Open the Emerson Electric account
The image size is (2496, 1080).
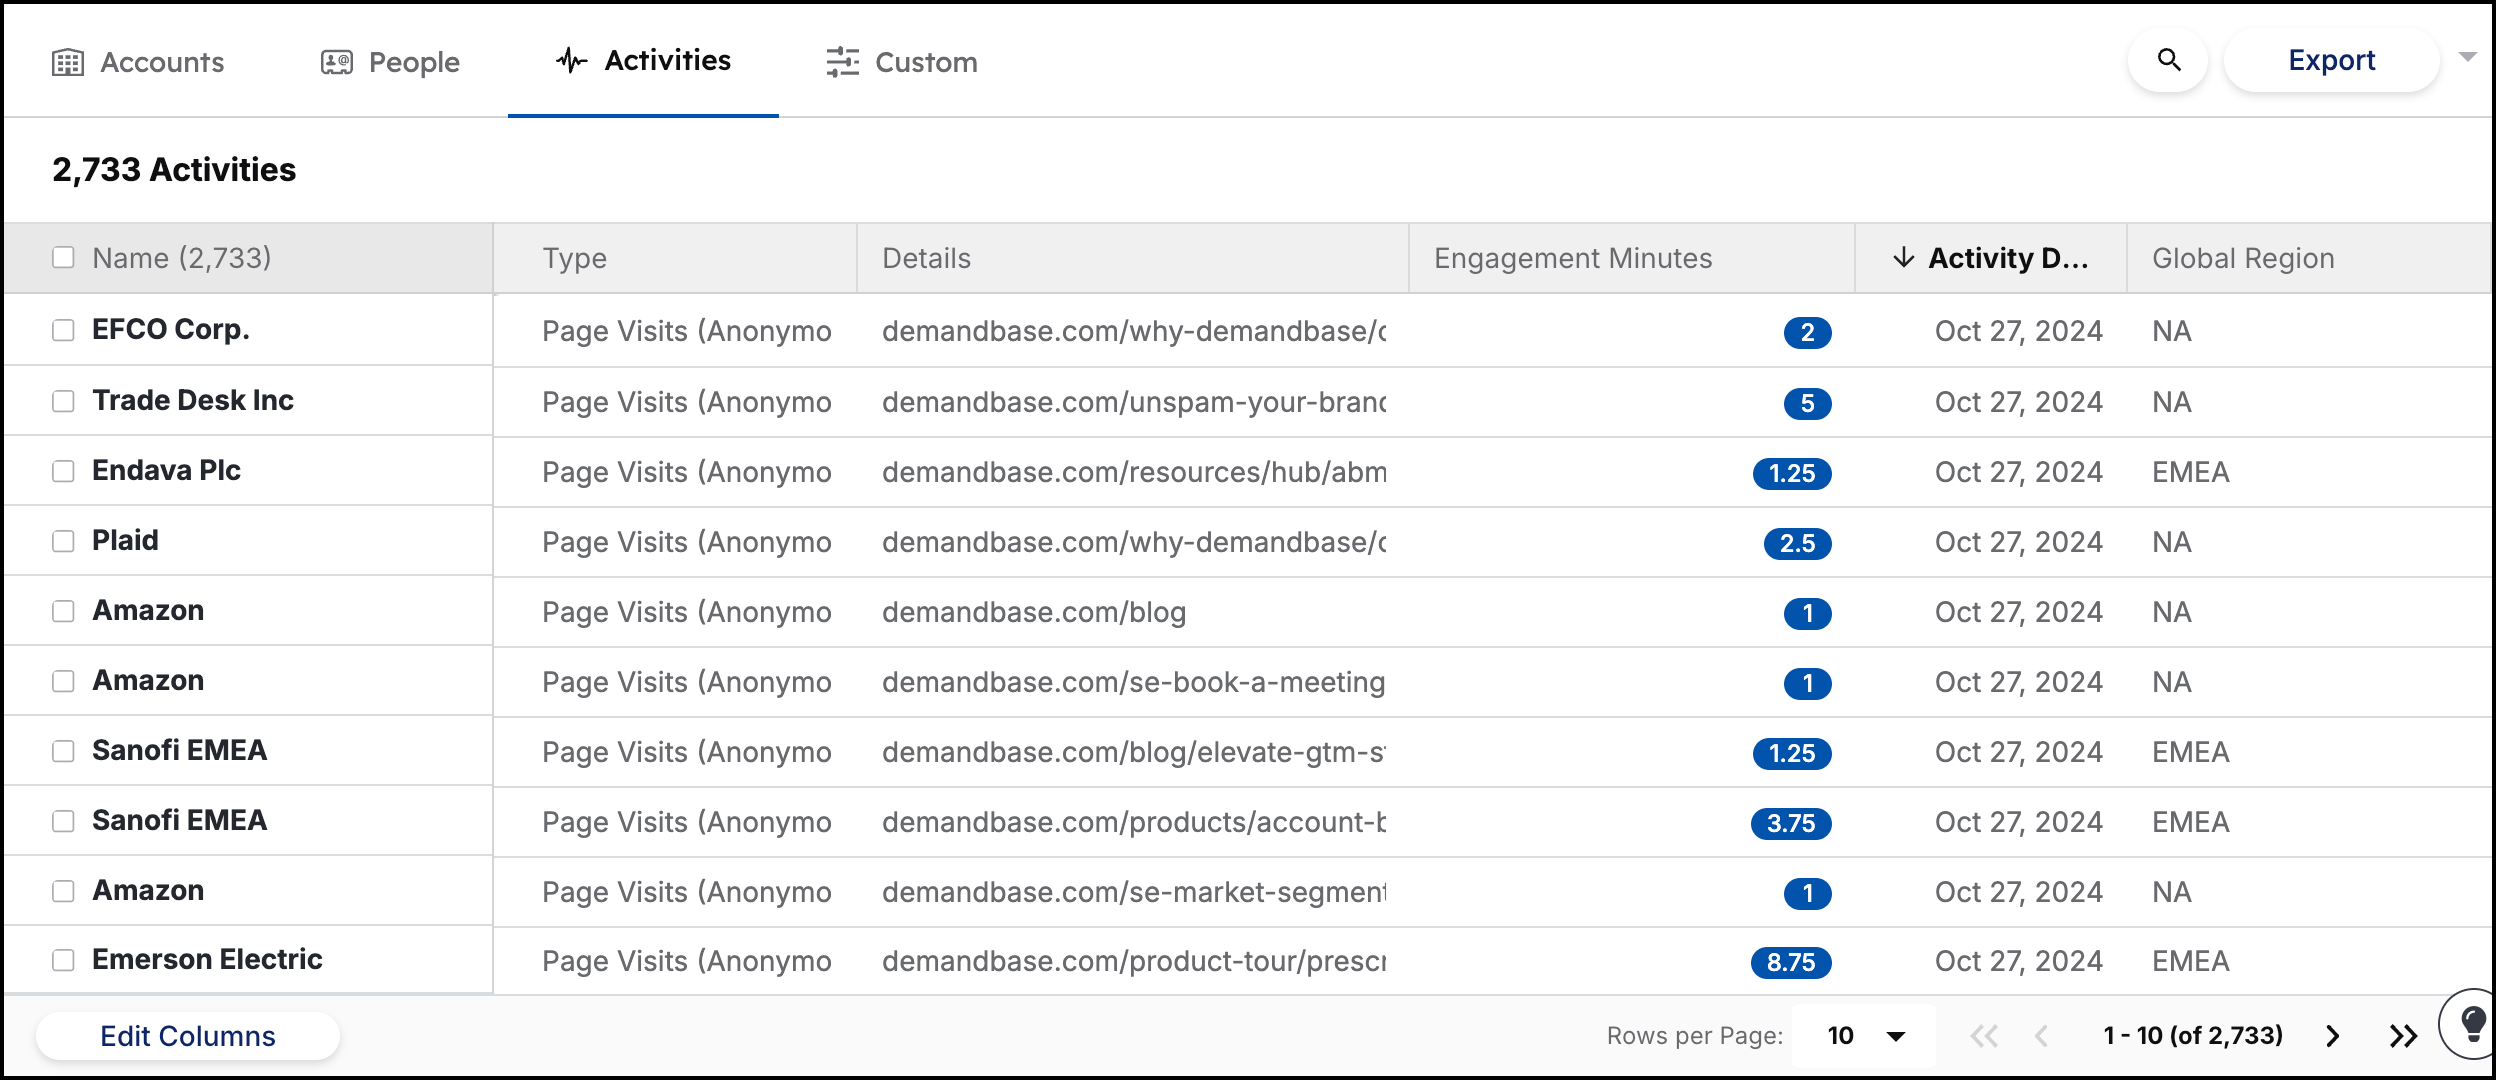(207, 960)
